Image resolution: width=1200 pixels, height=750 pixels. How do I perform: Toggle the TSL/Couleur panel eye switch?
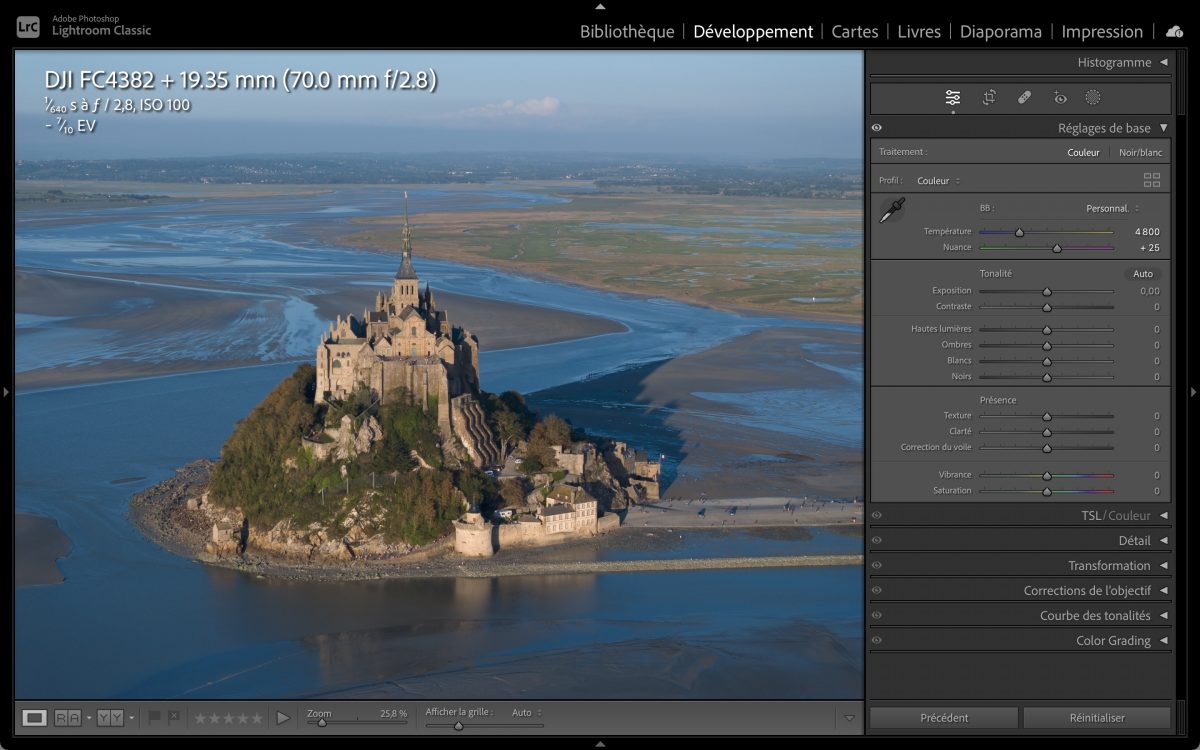point(877,516)
